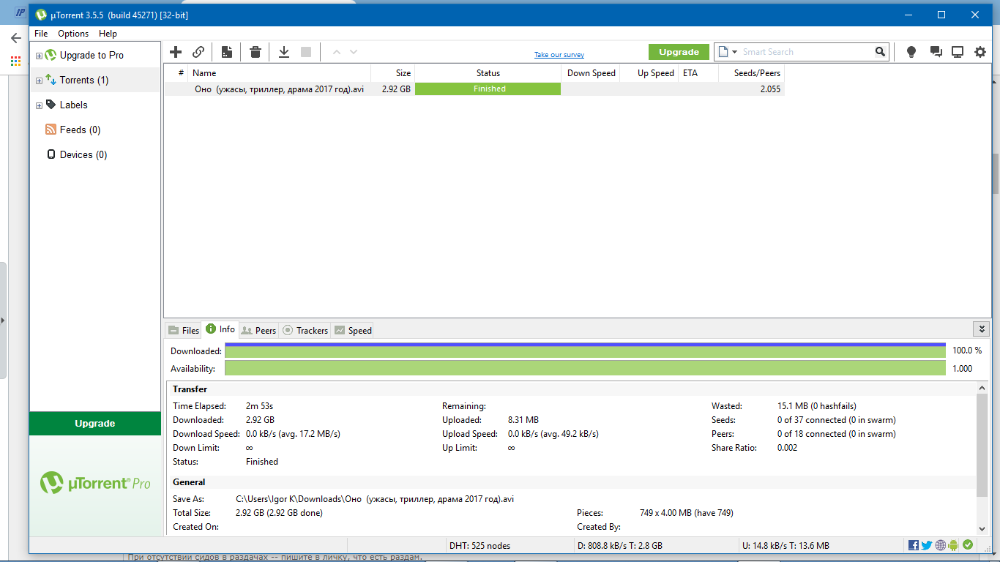Open the 'Take our survey' link

(x=559, y=55)
